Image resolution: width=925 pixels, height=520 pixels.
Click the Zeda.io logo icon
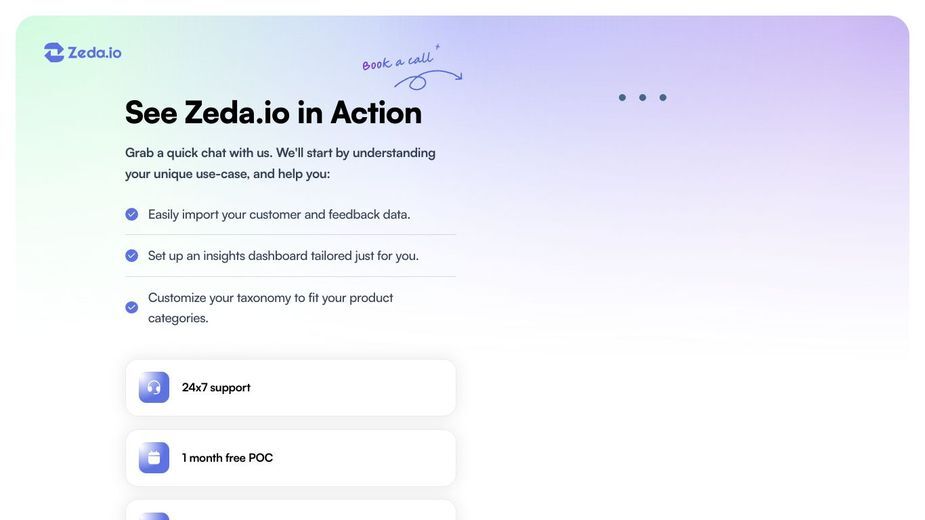click(54, 53)
